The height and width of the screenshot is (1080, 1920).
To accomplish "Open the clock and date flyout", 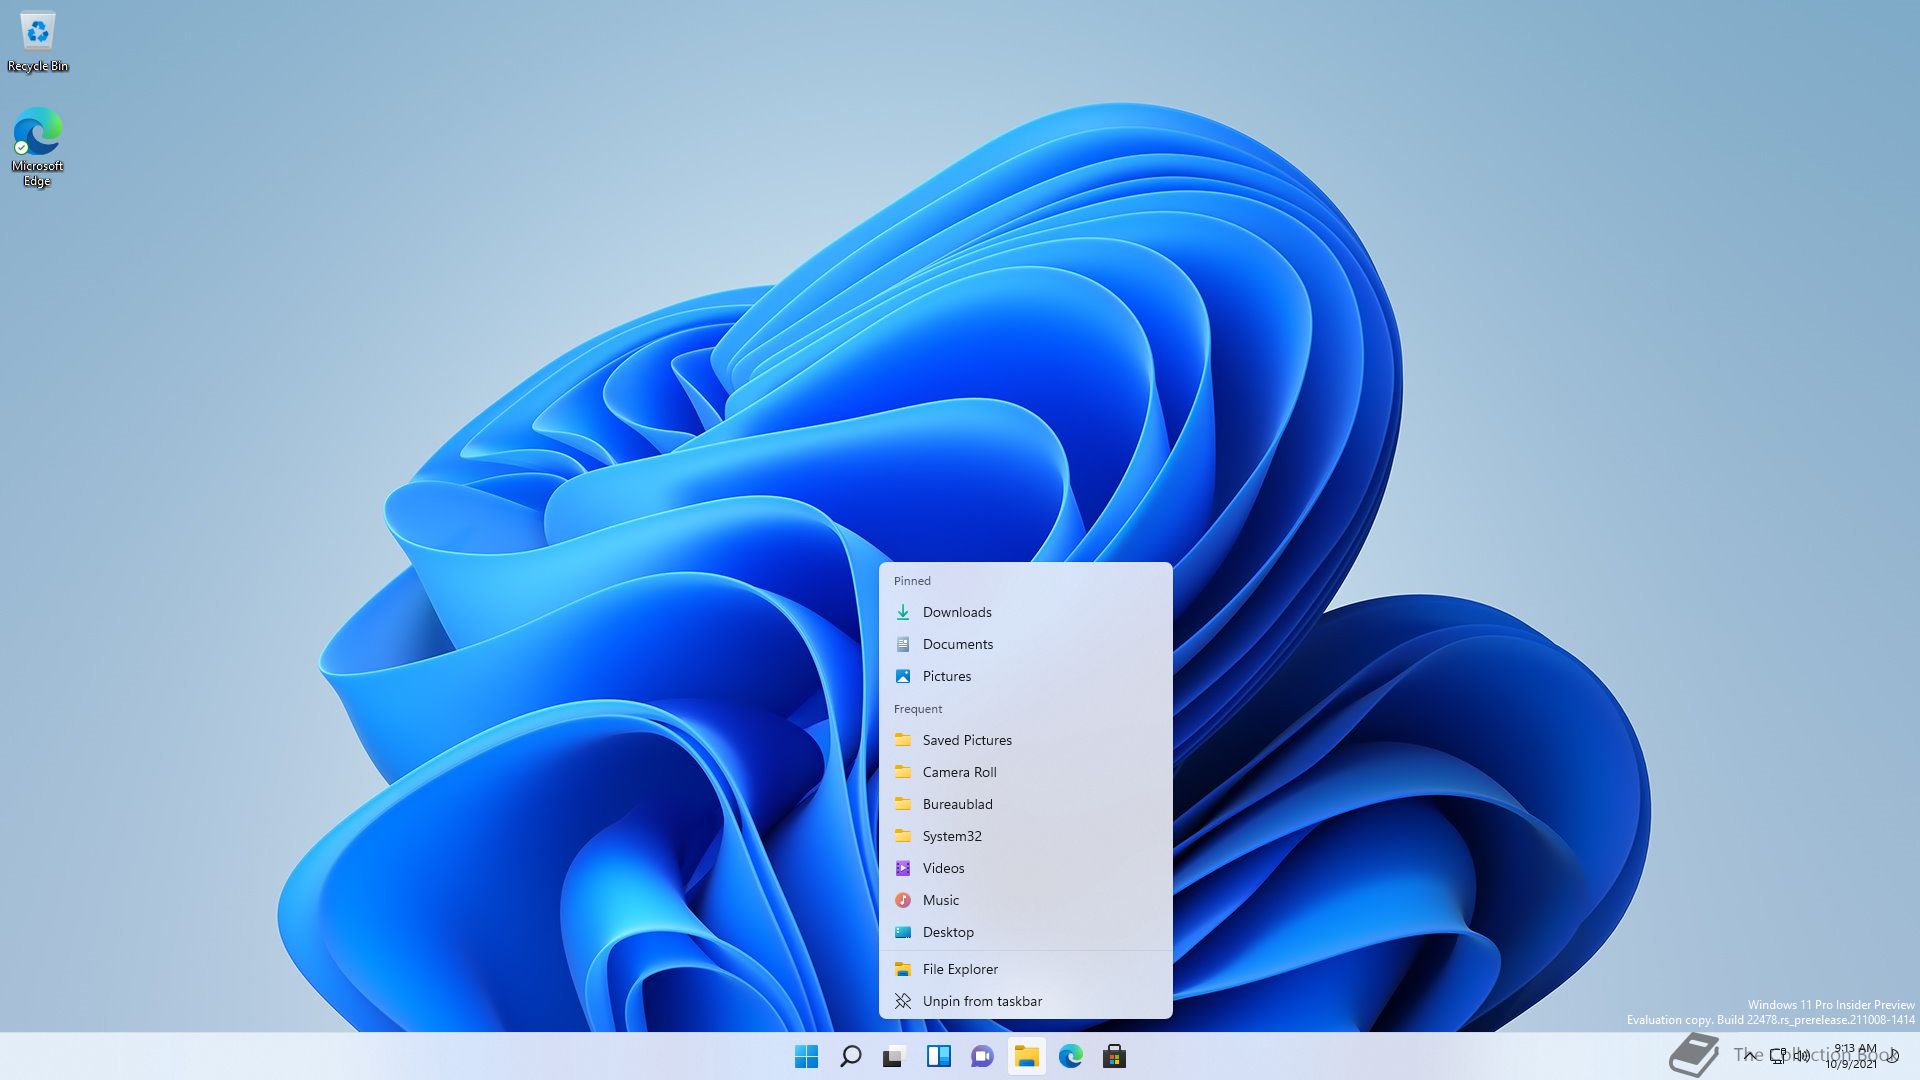I will [1853, 1056].
